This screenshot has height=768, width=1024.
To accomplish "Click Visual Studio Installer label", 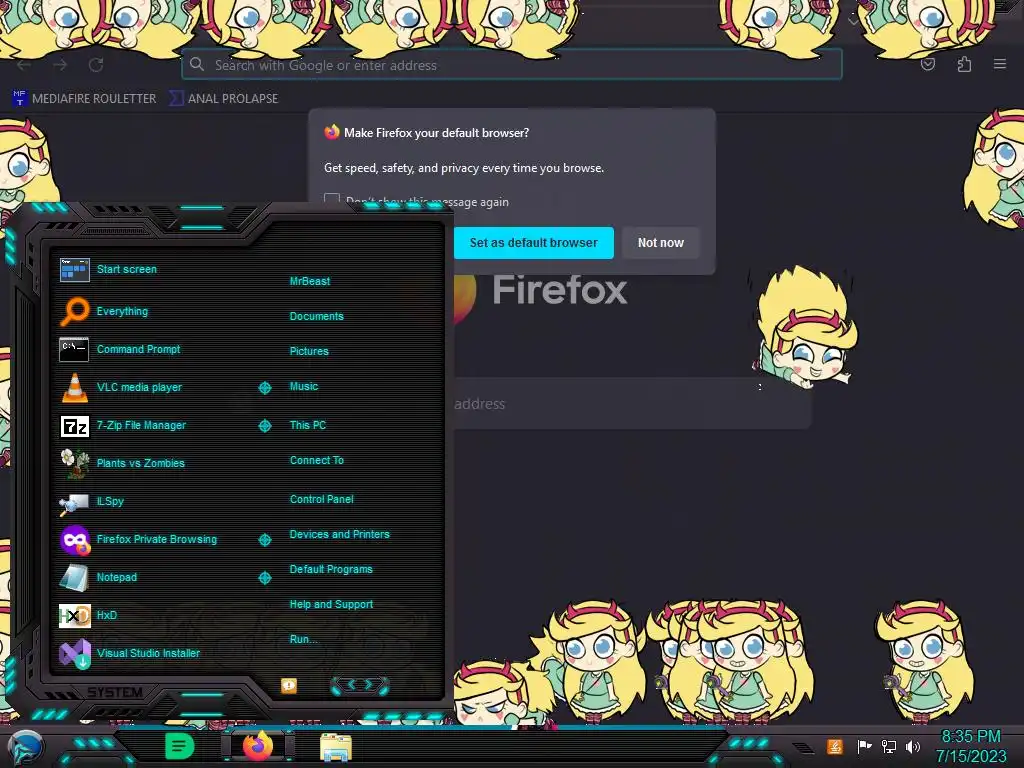I will 148,654.
